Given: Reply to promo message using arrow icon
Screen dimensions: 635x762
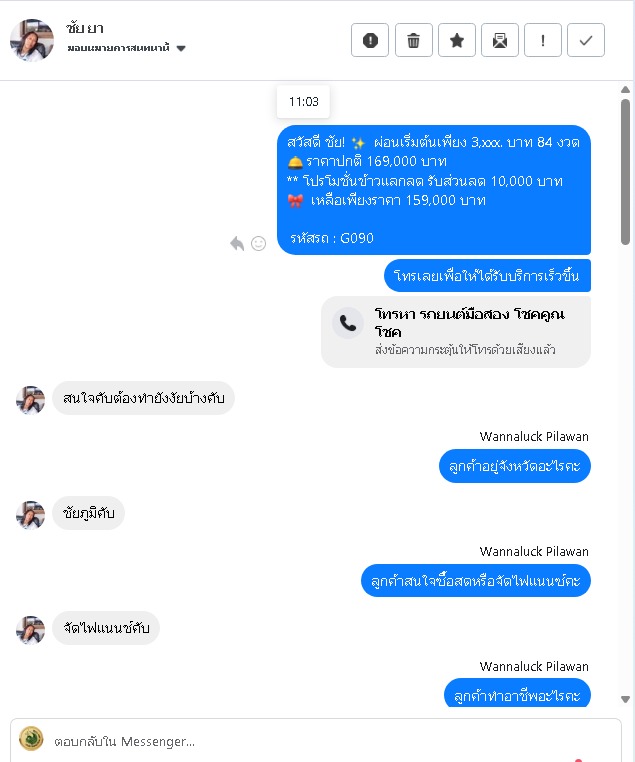Looking at the screenshot, I should click(x=237, y=243).
